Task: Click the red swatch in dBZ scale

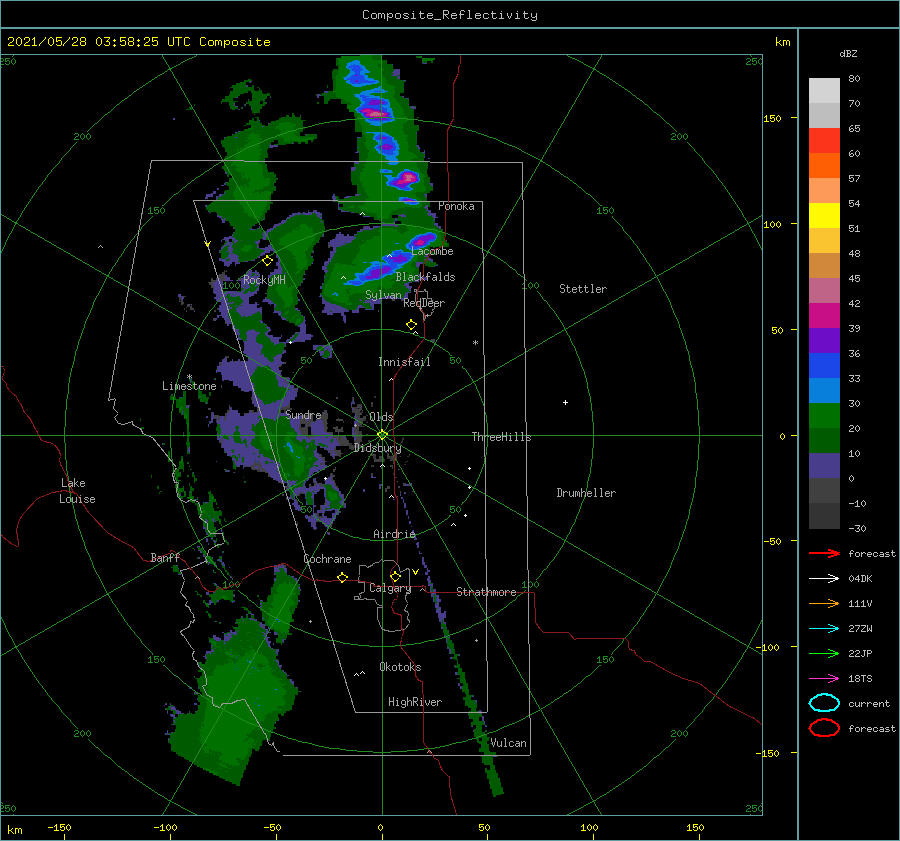Action: [824, 141]
